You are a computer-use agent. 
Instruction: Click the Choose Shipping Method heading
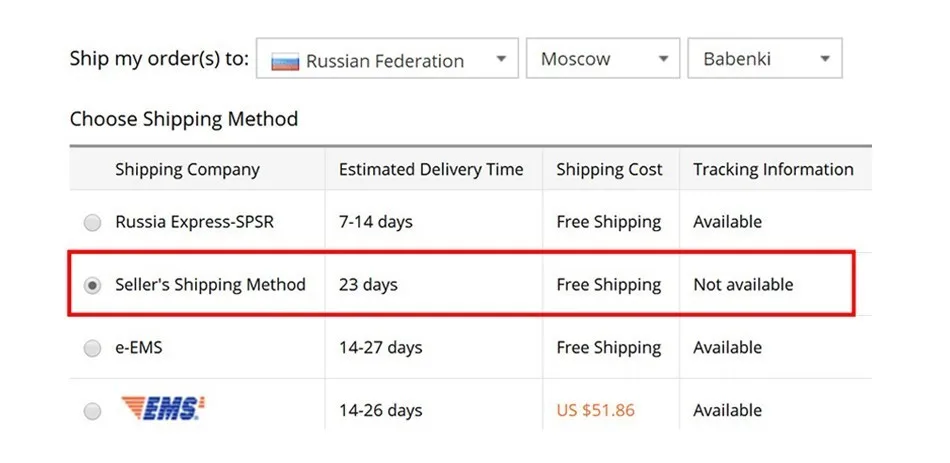coord(184,119)
